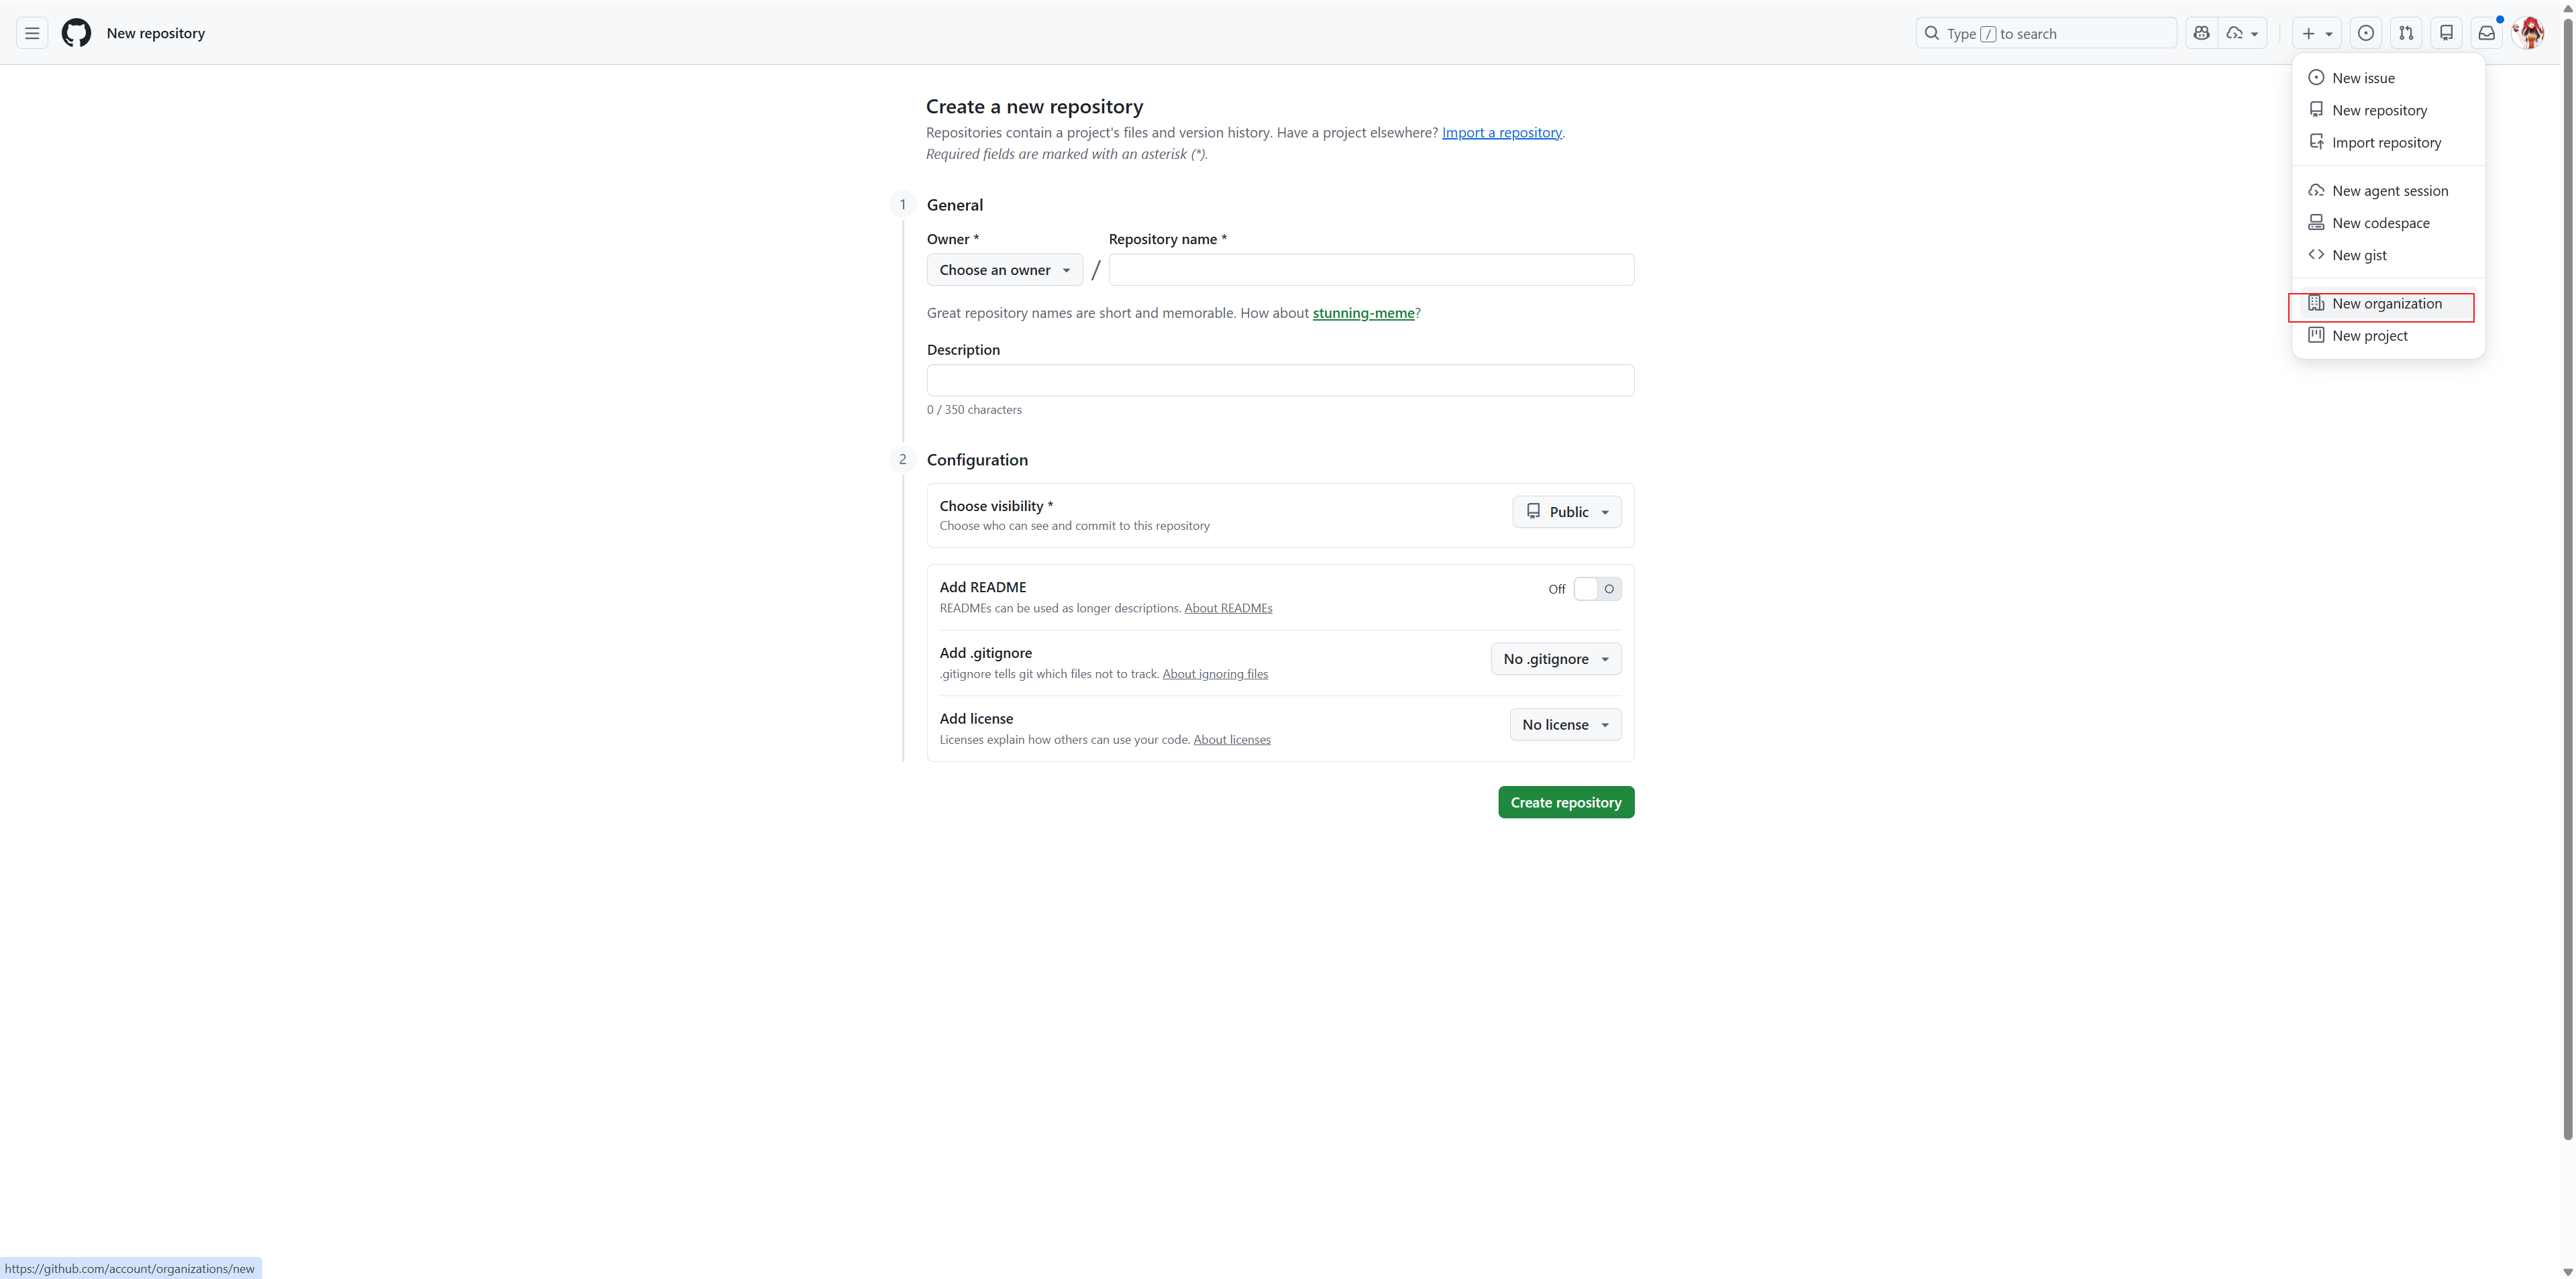Click the repository Description field
Screen dimensions: 2576x1279
point(1279,379)
